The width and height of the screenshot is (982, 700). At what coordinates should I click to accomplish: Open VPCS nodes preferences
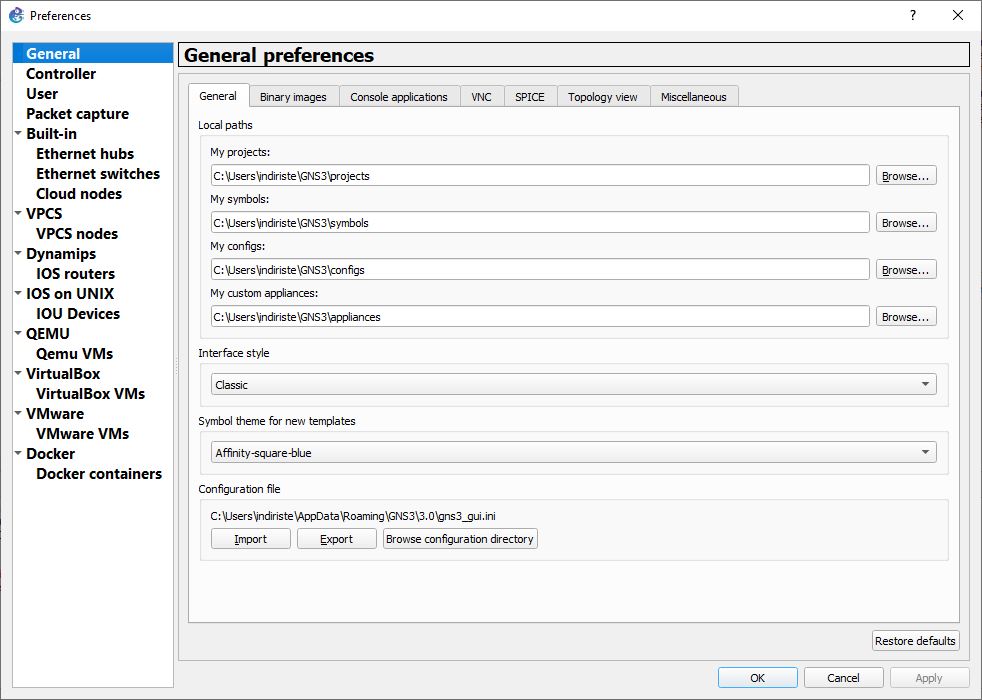pyautogui.click(x=77, y=234)
